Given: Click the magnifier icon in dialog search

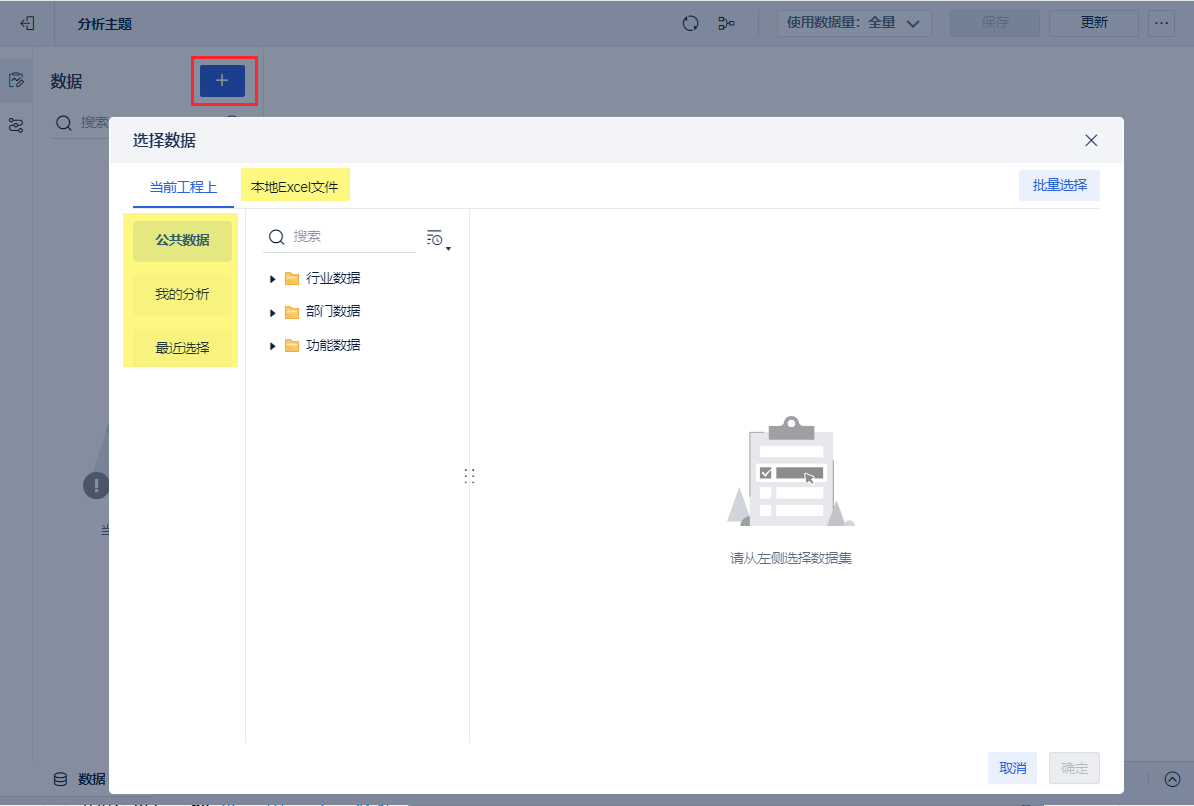Looking at the screenshot, I should pyautogui.click(x=276, y=237).
